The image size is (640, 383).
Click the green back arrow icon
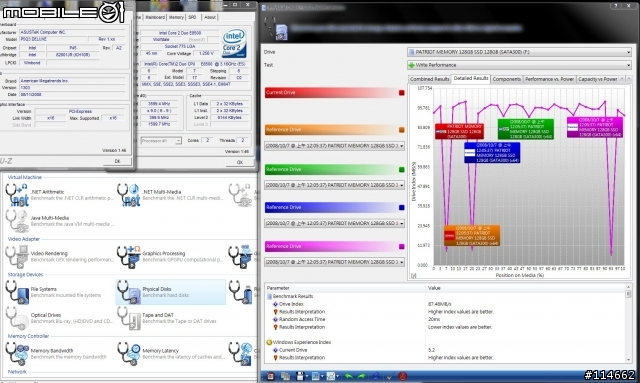348,376
